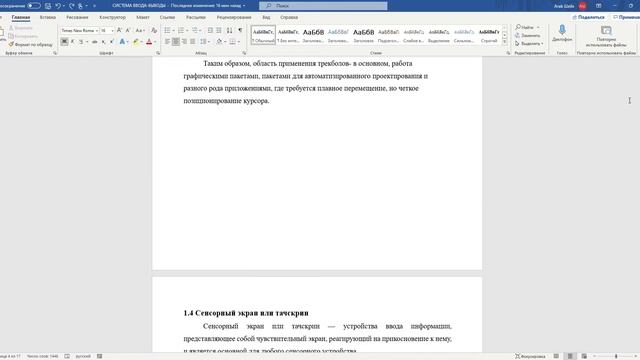
Task: Undo the last action
Action: [x=58, y=6]
